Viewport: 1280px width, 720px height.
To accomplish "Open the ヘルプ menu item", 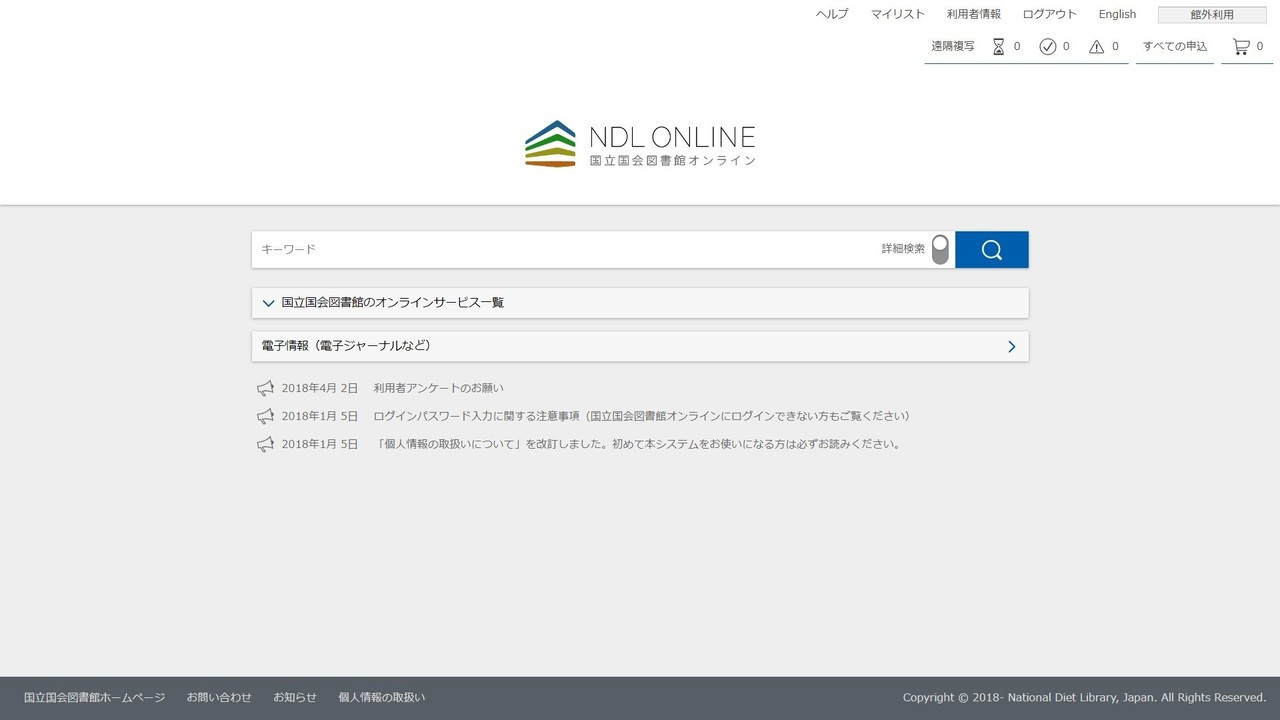I will [832, 14].
